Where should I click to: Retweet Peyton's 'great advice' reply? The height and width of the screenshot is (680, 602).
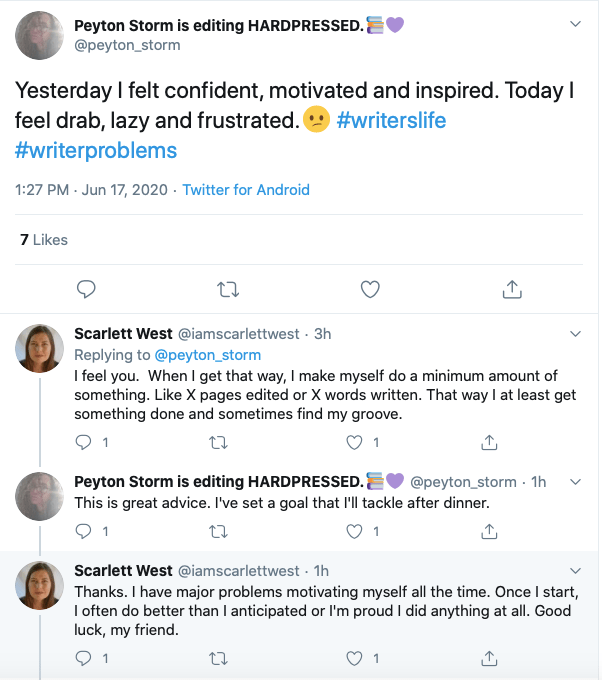tap(218, 530)
